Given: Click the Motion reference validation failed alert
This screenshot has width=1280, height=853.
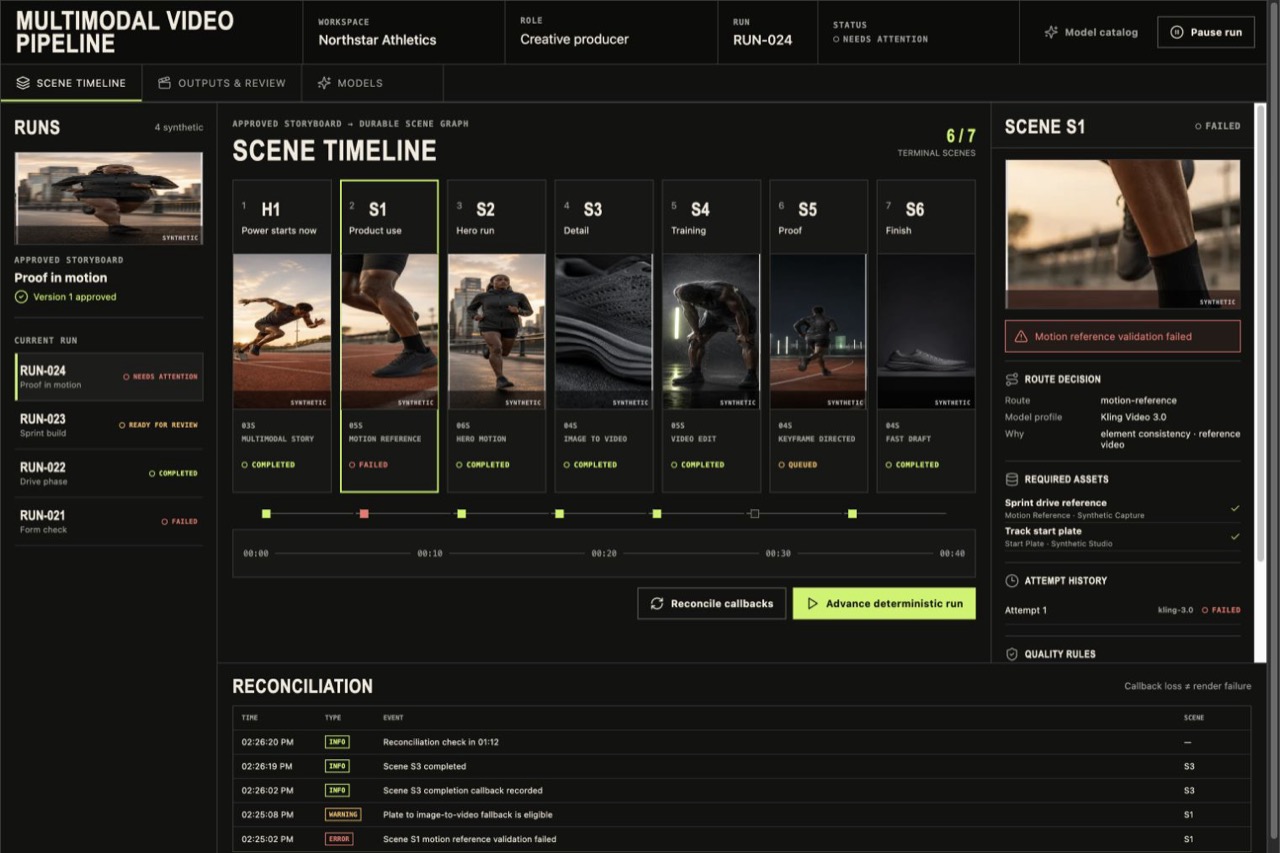Looking at the screenshot, I should [1123, 337].
